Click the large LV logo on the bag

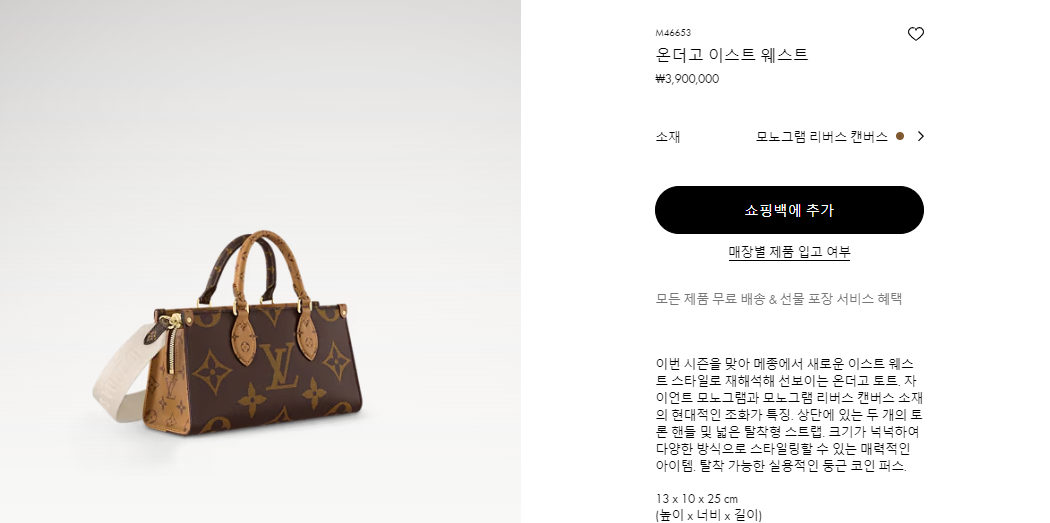280,366
